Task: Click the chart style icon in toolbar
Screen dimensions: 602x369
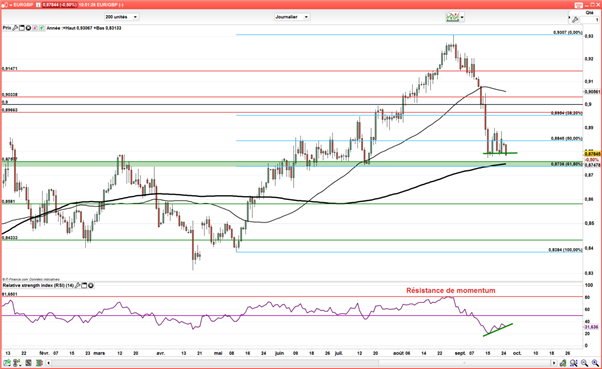Action: [x=452, y=17]
